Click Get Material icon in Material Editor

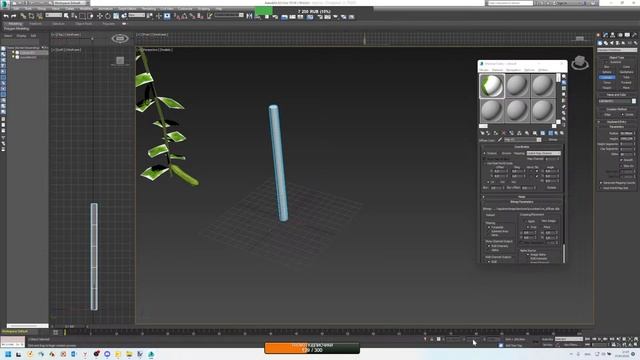tap(482, 133)
